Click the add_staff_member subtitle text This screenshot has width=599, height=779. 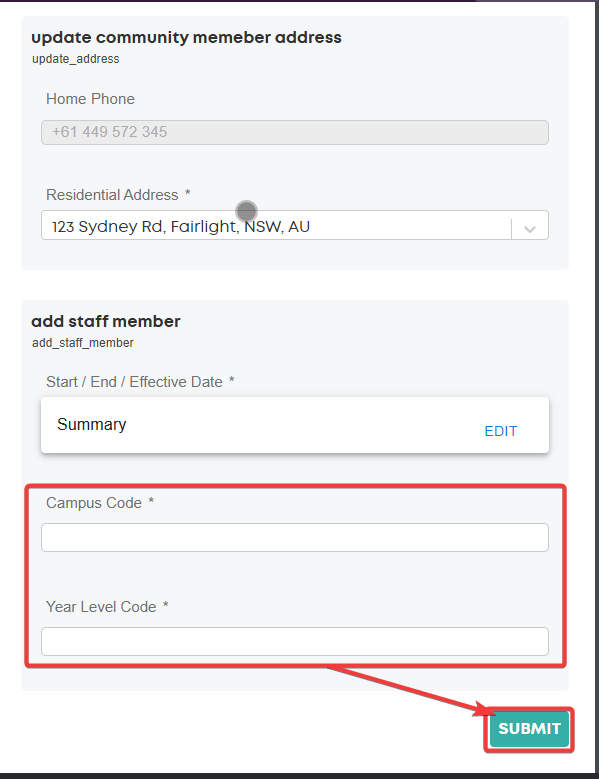point(83,343)
